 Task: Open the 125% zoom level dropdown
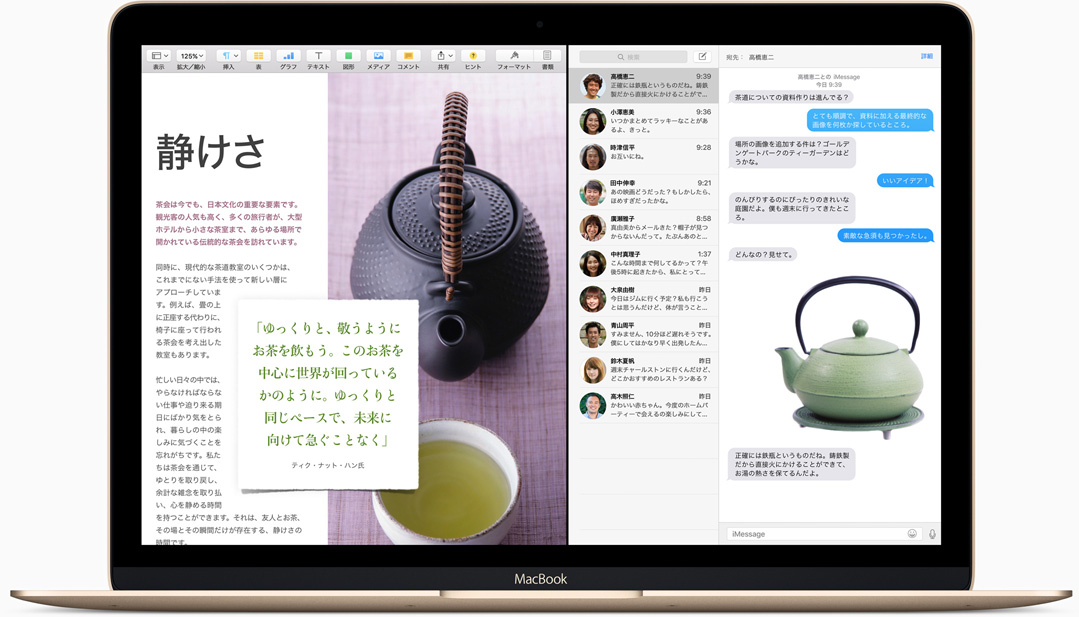tap(191, 56)
